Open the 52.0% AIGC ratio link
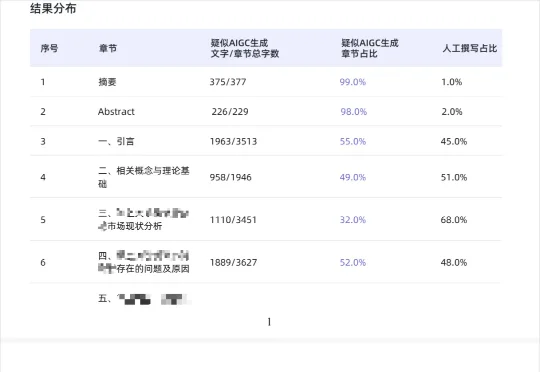The height and width of the screenshot is (372, 540). pos(353,262)
